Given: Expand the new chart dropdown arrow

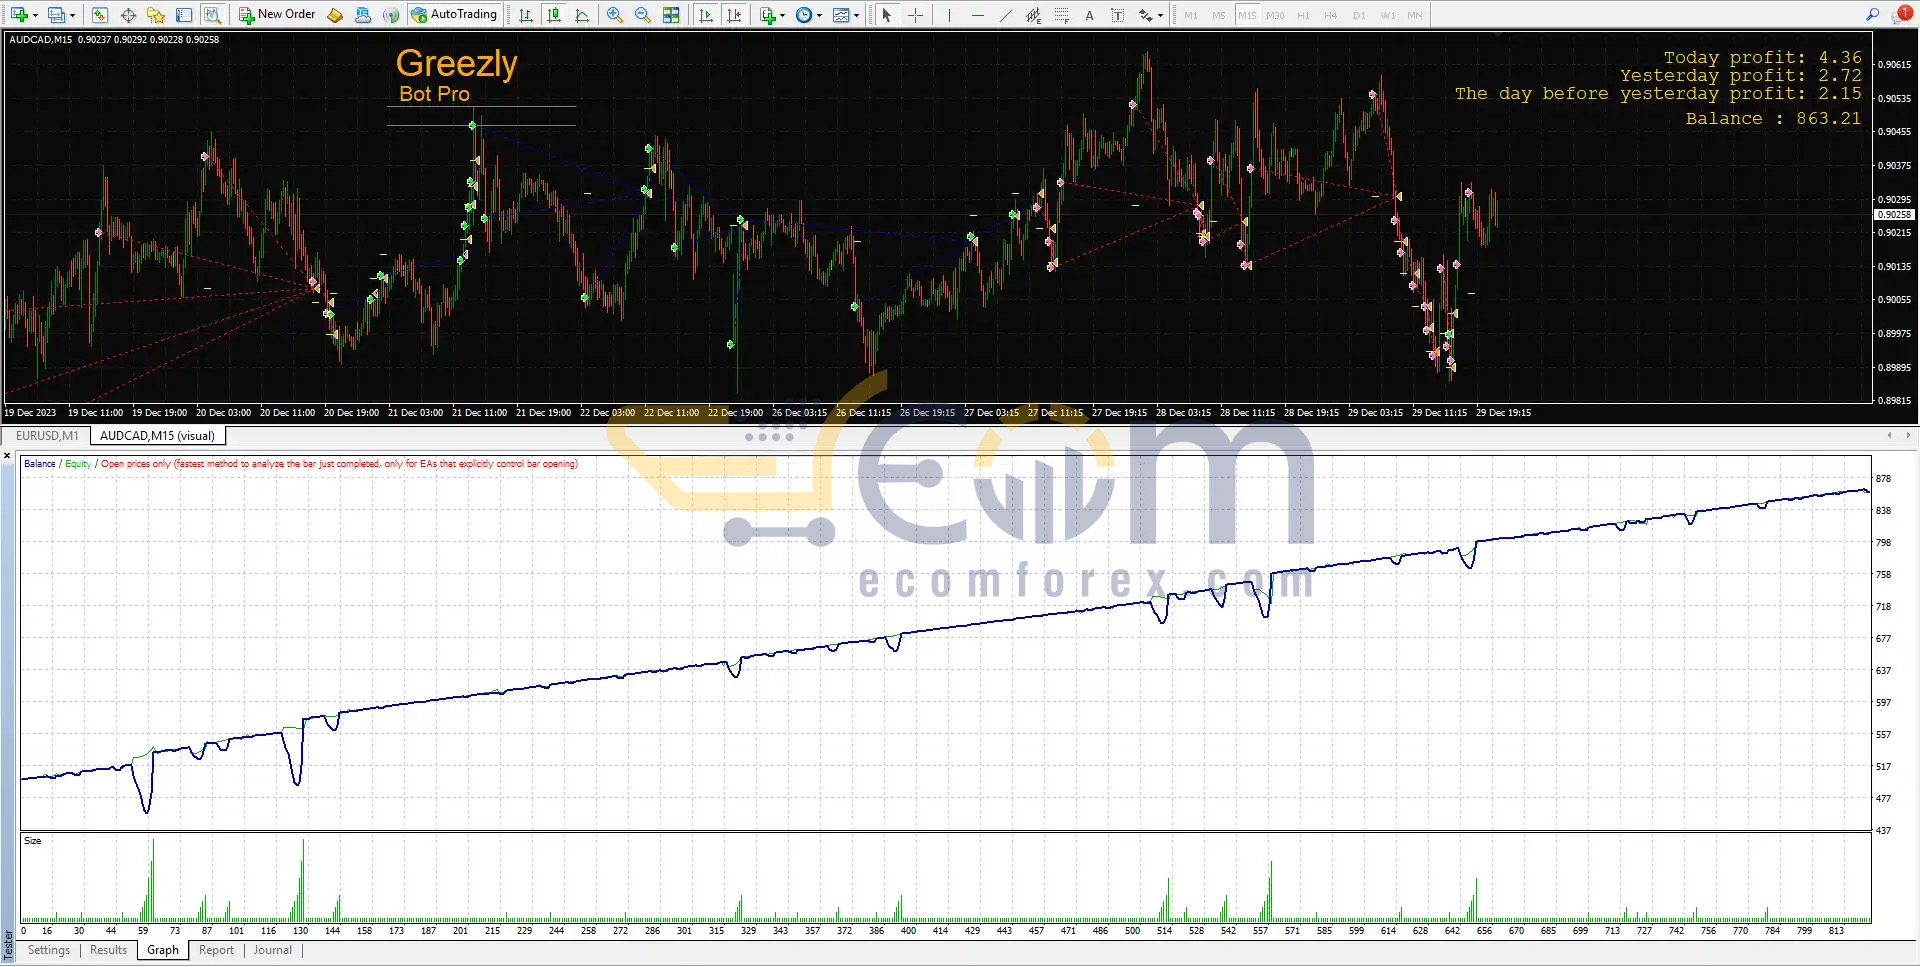Looking at the screenshot, I should pyautogui.click(x=36, y=15).
